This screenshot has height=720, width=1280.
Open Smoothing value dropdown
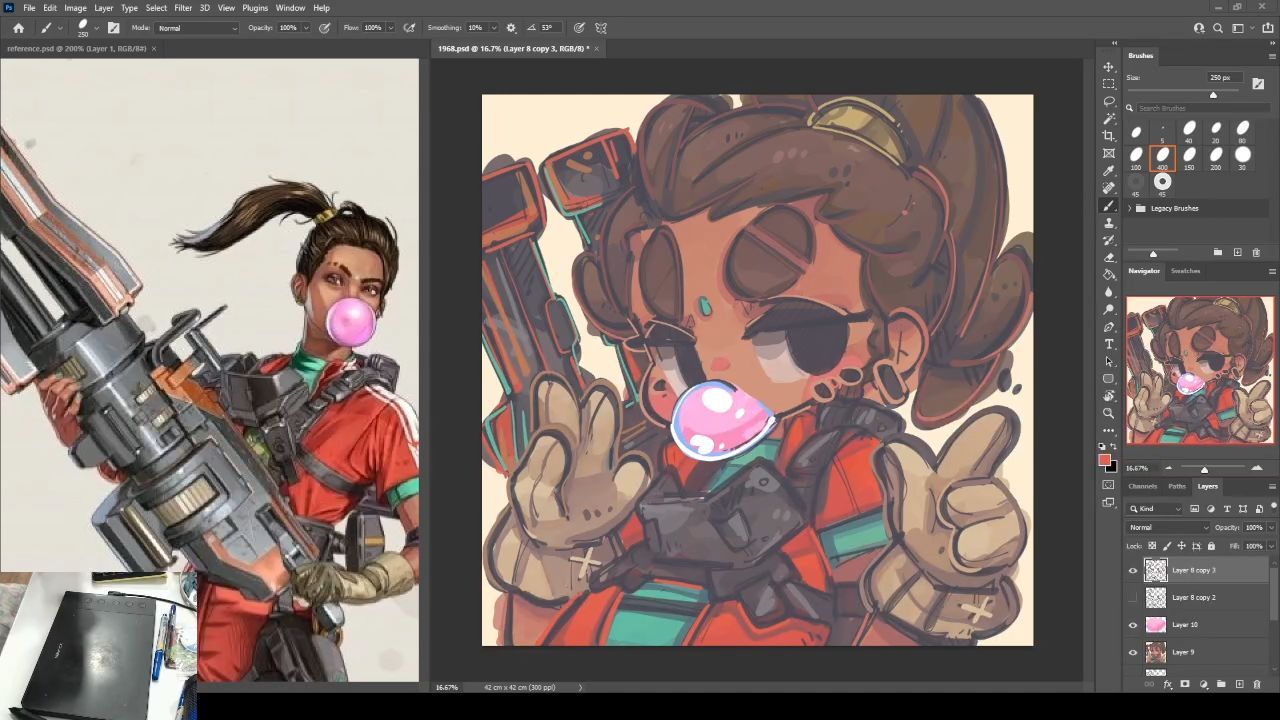(x=494, y=28)
